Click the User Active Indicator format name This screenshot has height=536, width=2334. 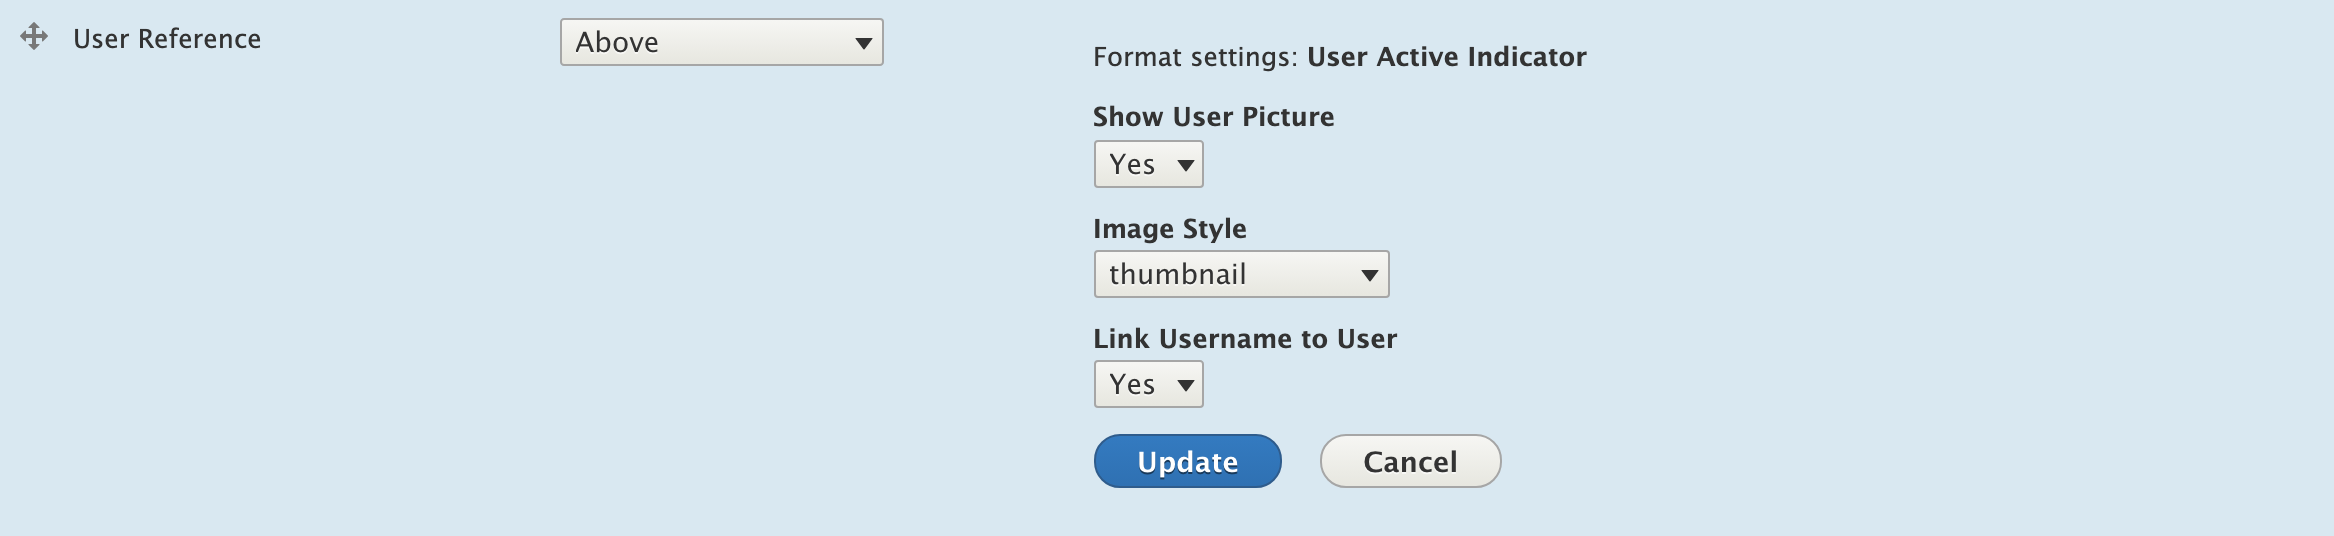(1447, 57)
